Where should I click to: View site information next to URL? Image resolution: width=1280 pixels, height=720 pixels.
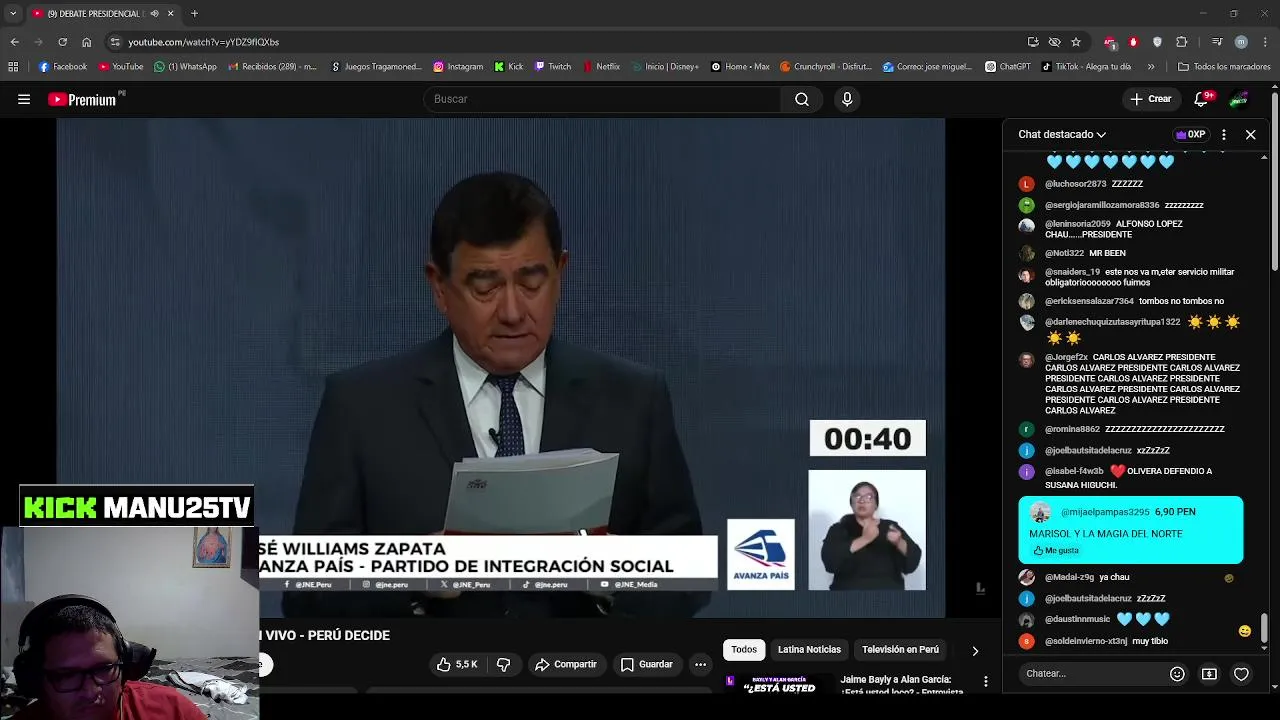[x=115, y=42]
